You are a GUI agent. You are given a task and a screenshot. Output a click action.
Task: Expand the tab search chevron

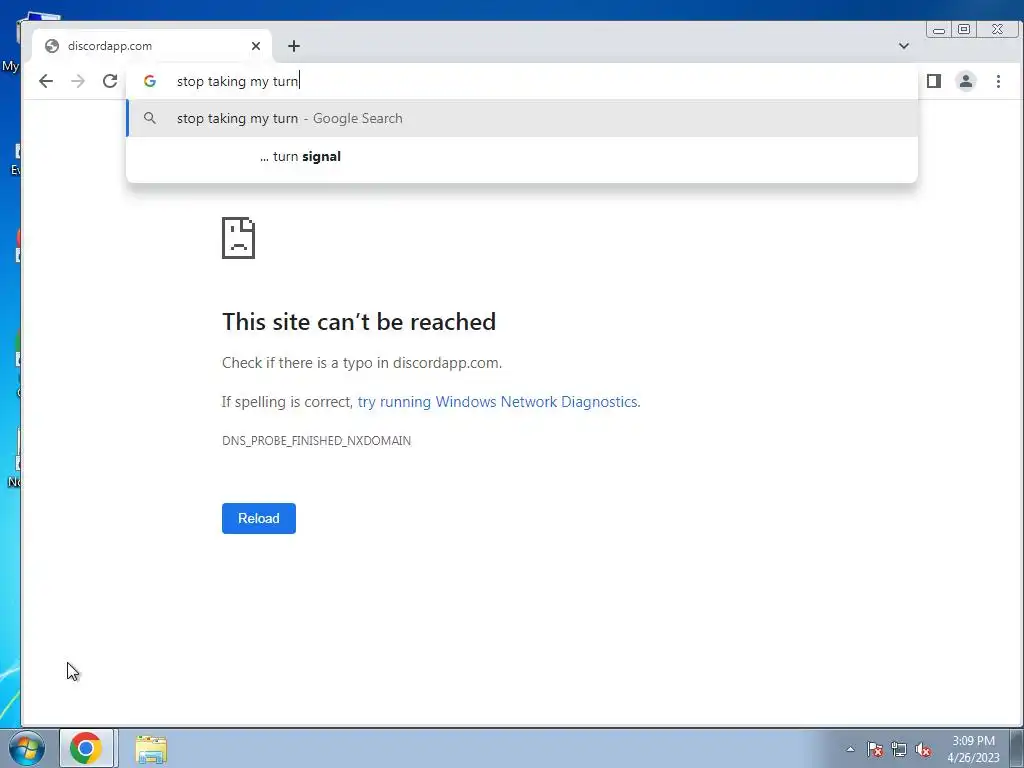904,46
